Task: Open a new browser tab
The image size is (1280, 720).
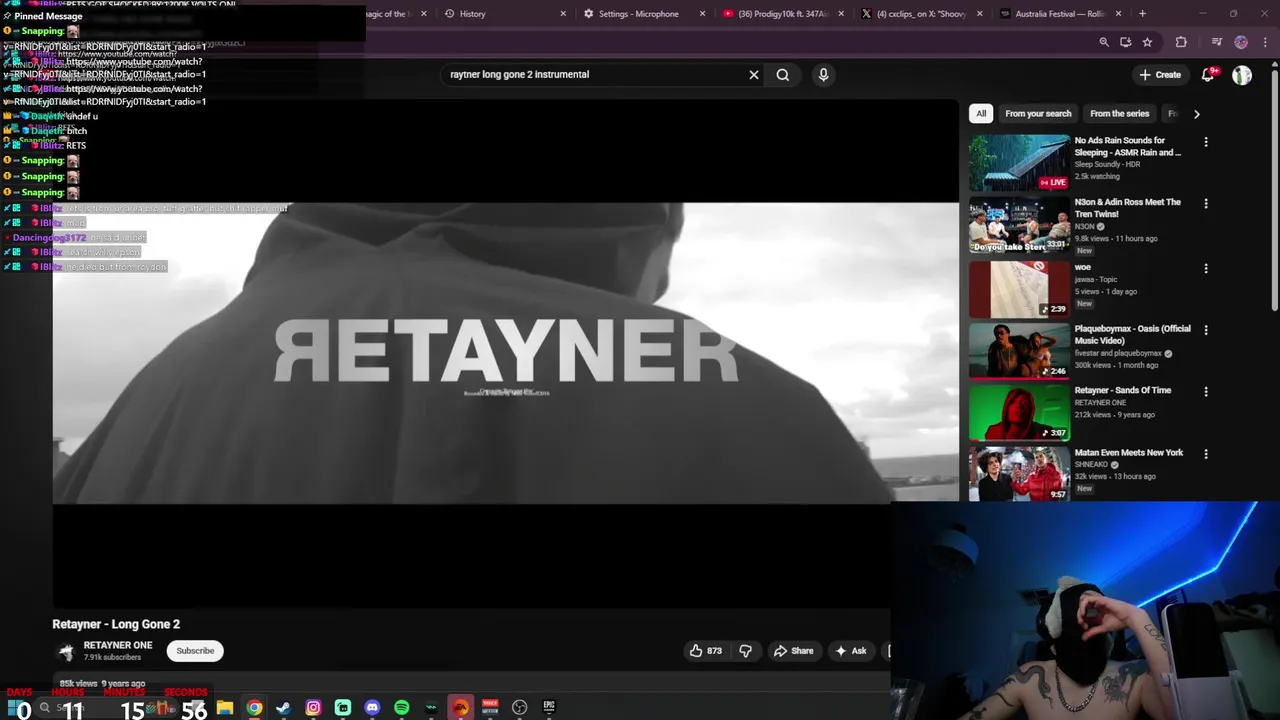Action: tap(1142, 14)
